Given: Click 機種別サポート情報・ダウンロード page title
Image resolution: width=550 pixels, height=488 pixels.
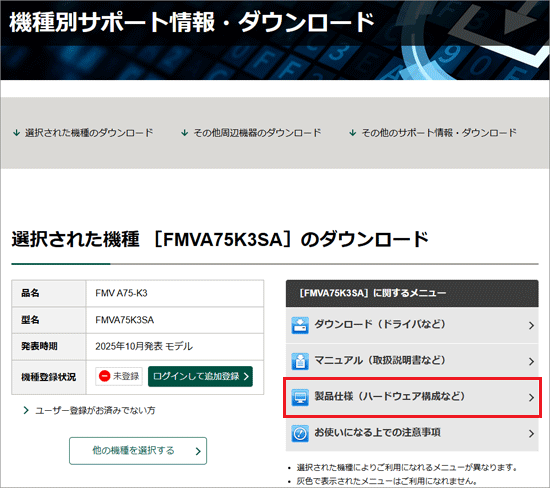Looking at the screenshot, I should [x=192, y=22].
